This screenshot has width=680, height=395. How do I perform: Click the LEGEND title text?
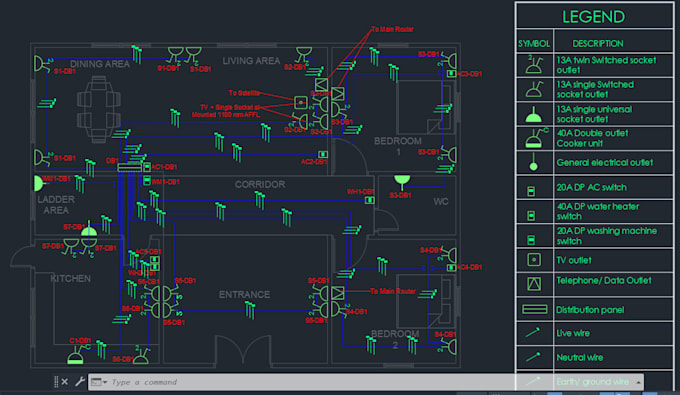click(593, 17)
